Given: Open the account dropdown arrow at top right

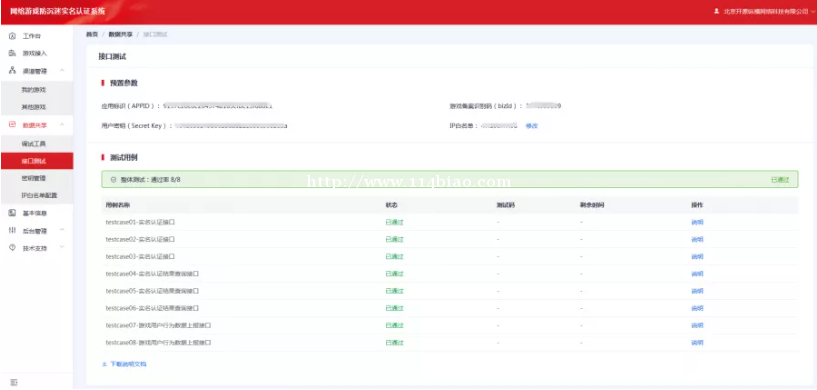Looking at the screenshot, I should [x=813, y=11].
